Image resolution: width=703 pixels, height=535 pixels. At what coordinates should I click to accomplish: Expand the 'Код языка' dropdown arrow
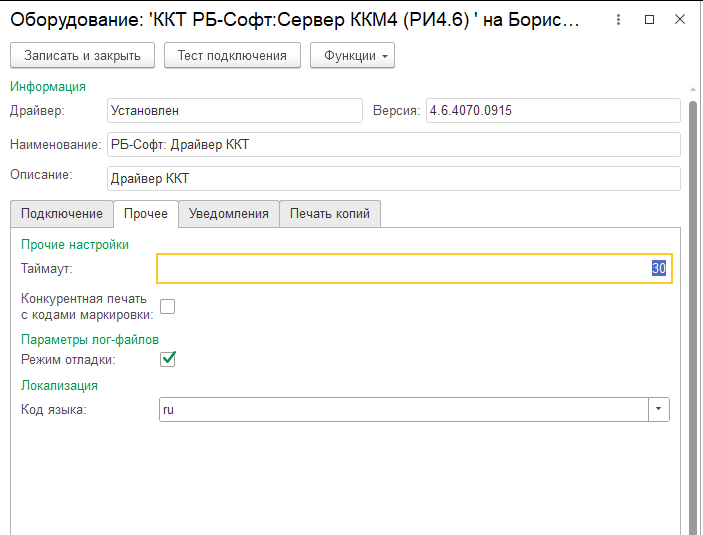coord(659,409)
